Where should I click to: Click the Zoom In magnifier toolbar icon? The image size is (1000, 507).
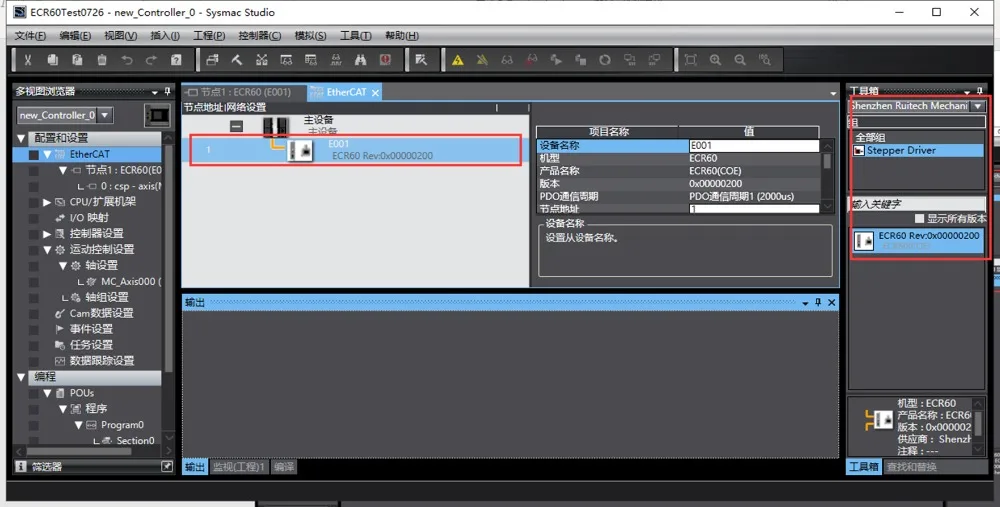[x=716, y=60]
